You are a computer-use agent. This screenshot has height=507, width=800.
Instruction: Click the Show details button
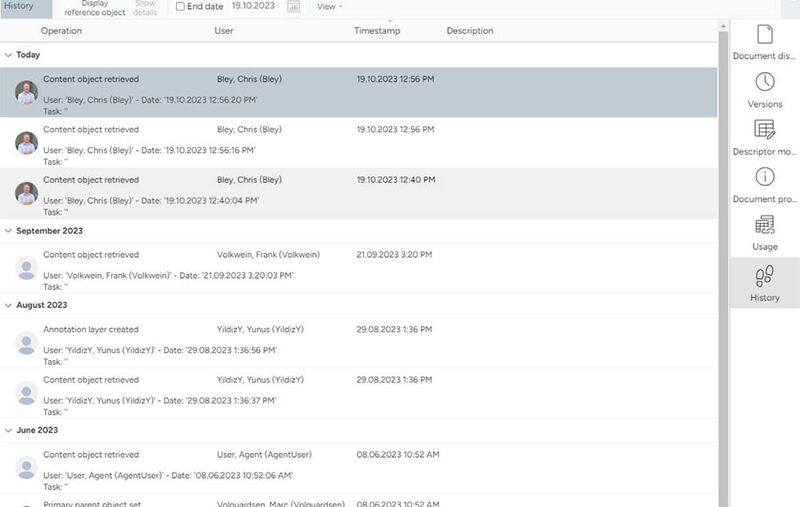coord(145,8)
